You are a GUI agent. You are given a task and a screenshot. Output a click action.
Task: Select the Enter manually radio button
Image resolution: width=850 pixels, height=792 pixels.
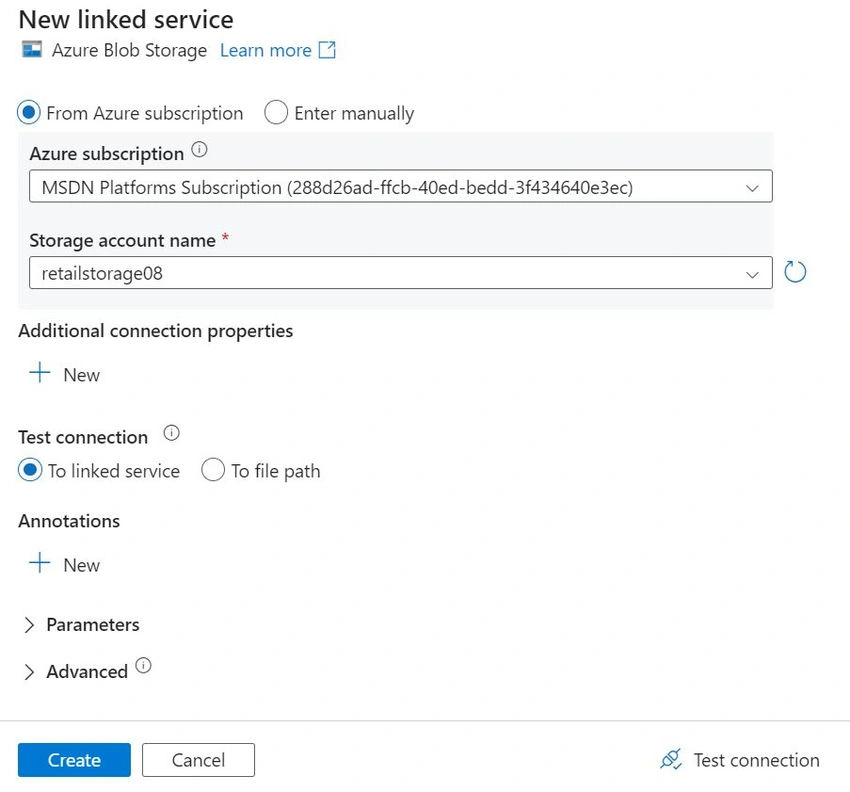[276, 113]
